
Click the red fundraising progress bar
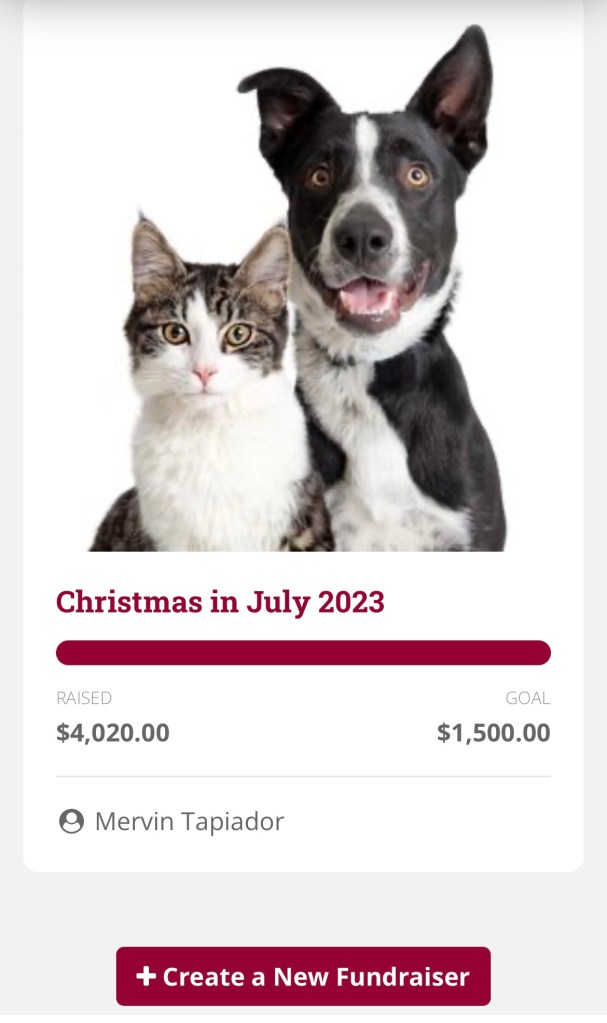(x=303, y=653)
